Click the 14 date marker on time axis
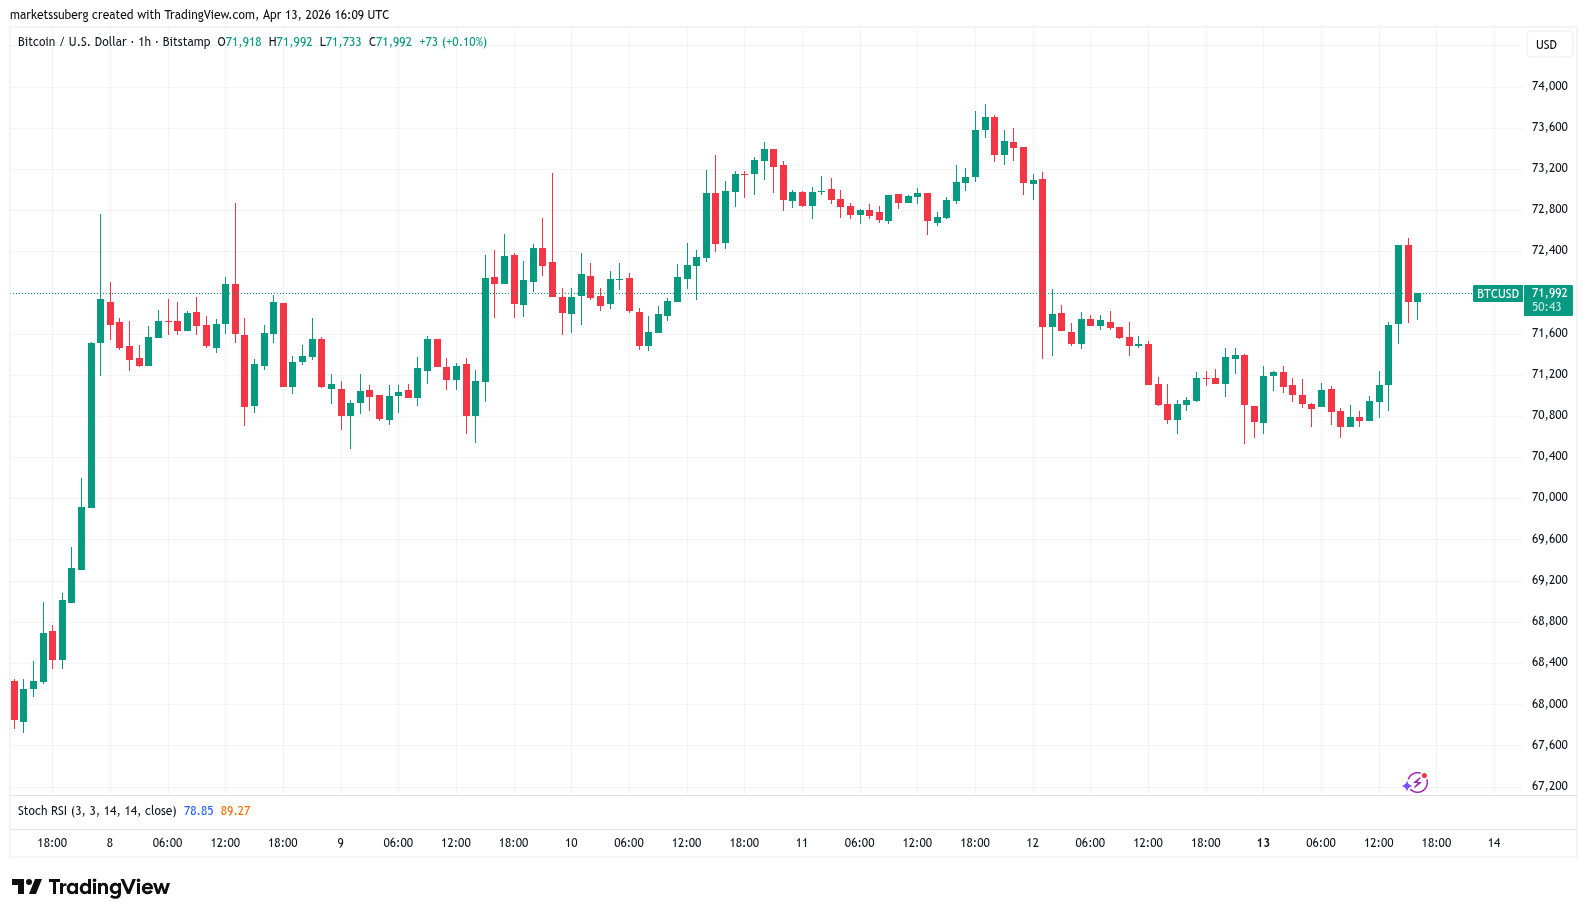 [x=1493, y=843]
